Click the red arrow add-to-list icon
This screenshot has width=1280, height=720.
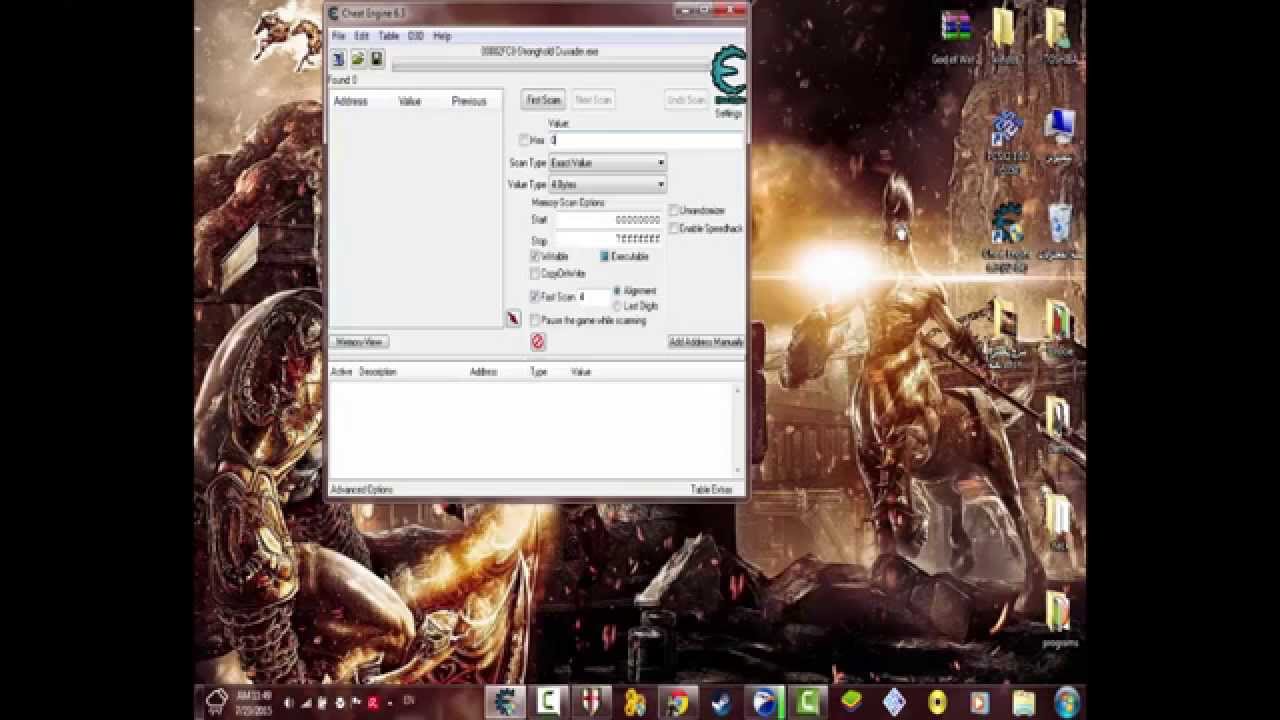click(x=513, y=318)
